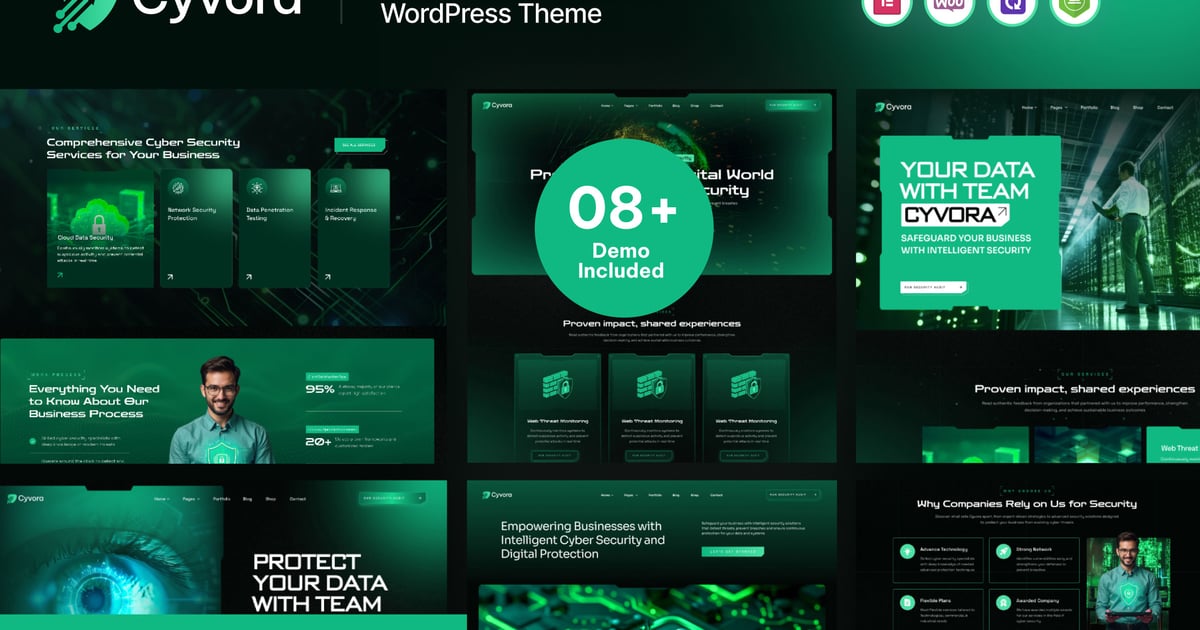The width and height of the screenshot is (1200, 630).
Task: Open Shop in the server-room demo nav
Action: coord(1138,107)
